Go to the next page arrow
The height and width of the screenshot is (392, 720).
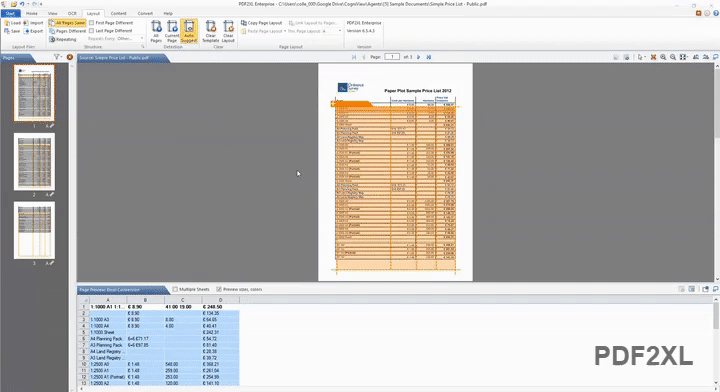(419, 57)
